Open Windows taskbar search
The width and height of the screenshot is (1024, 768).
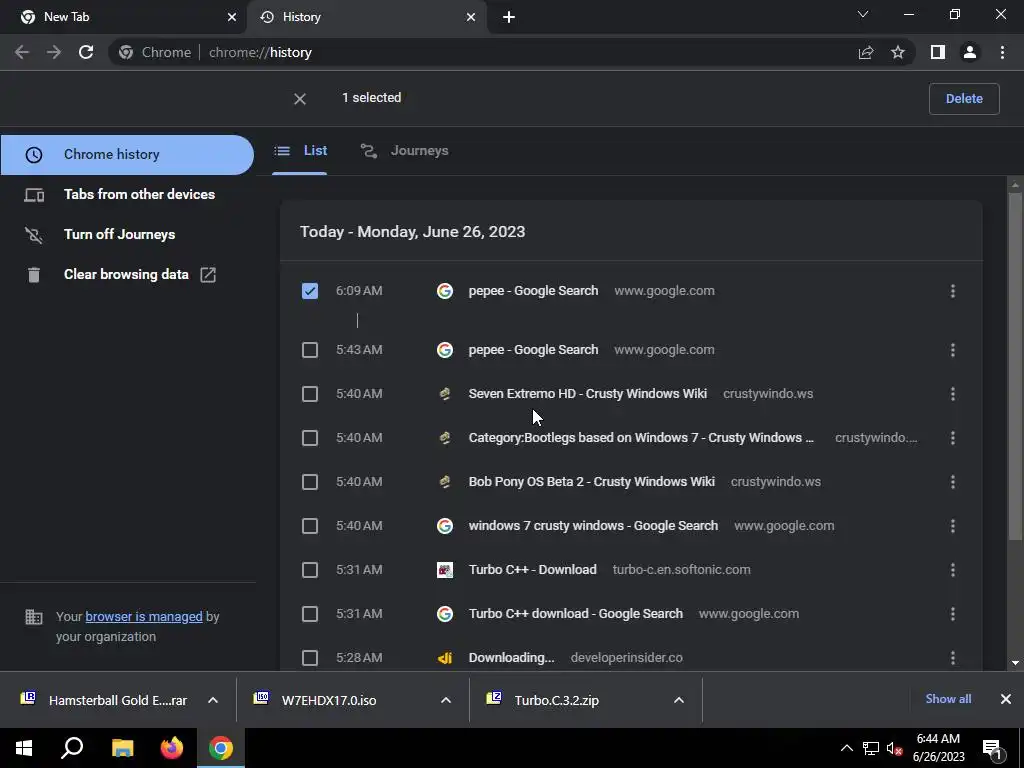tap(72, 748)
